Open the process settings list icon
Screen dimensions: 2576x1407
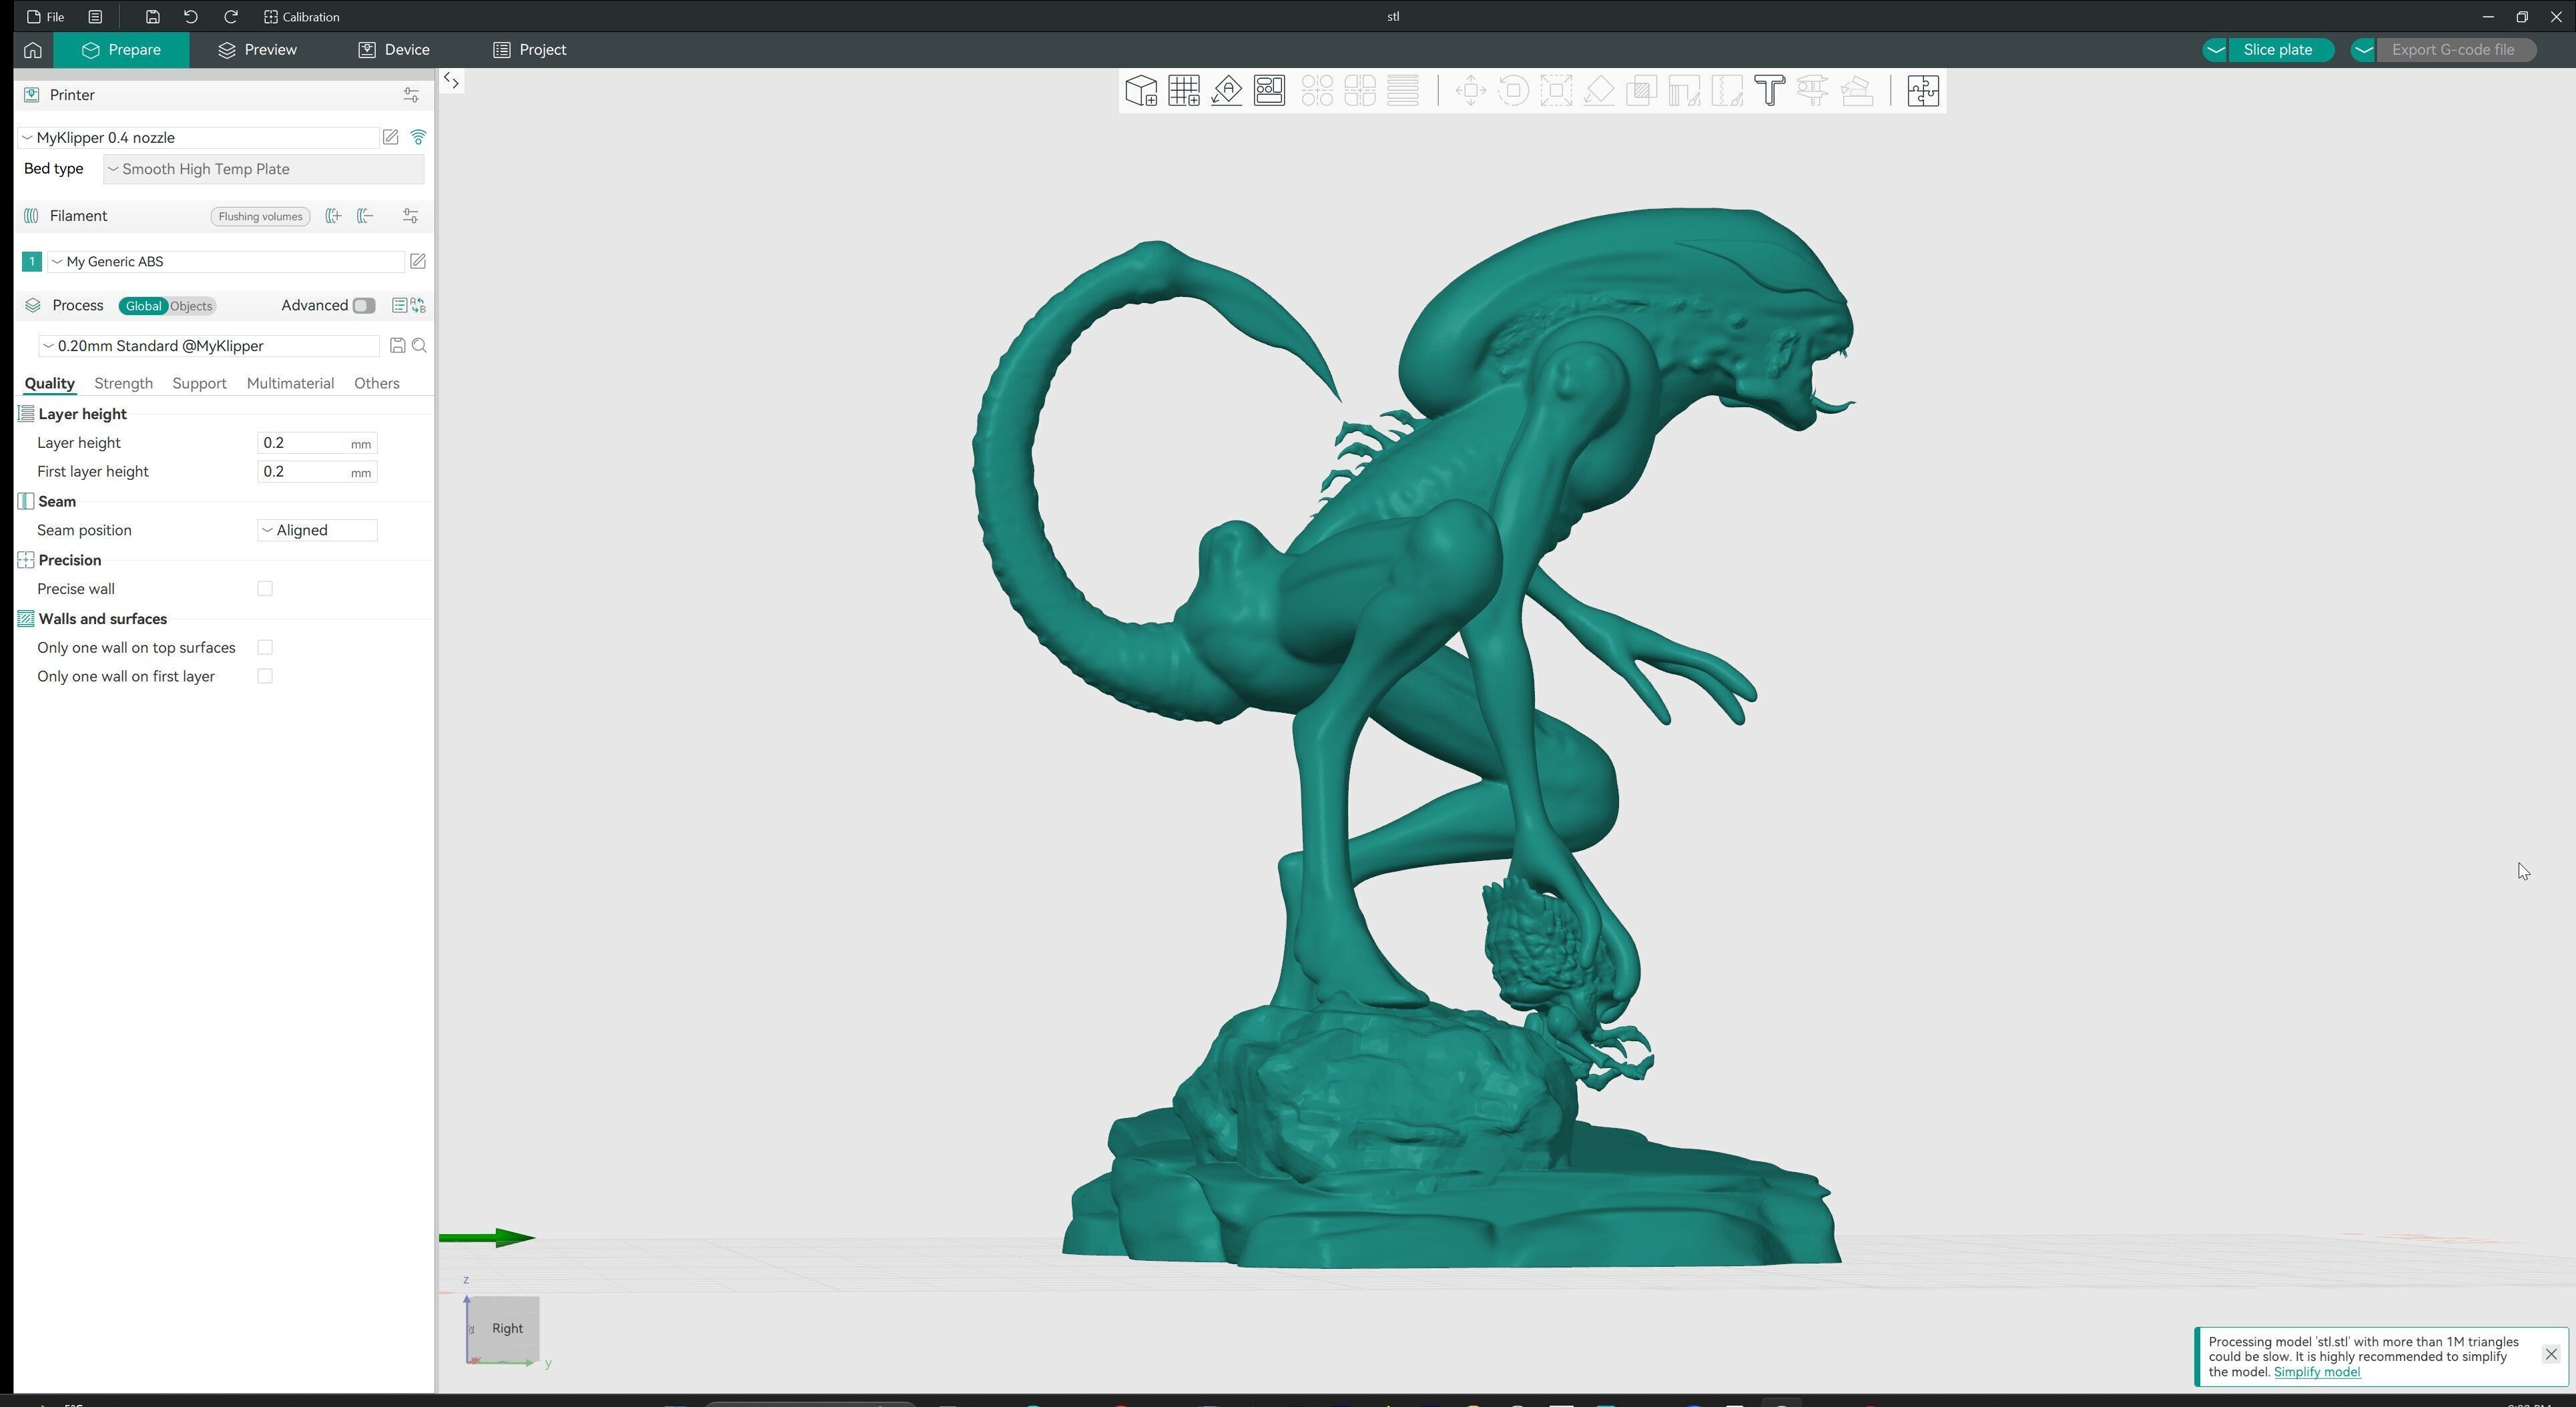399,306
